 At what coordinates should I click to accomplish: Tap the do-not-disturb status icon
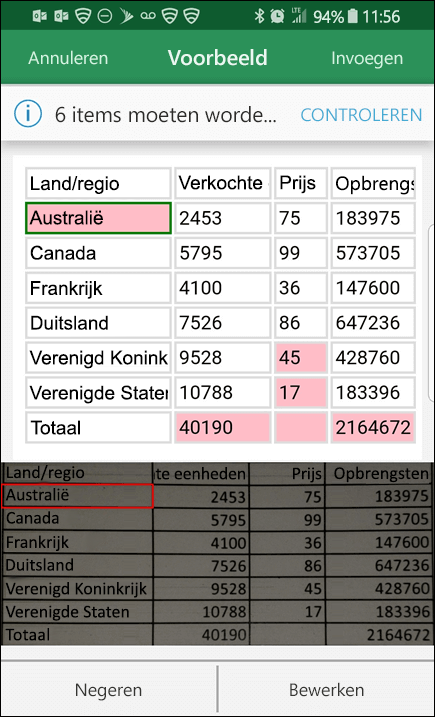click(x=105, y=17)
